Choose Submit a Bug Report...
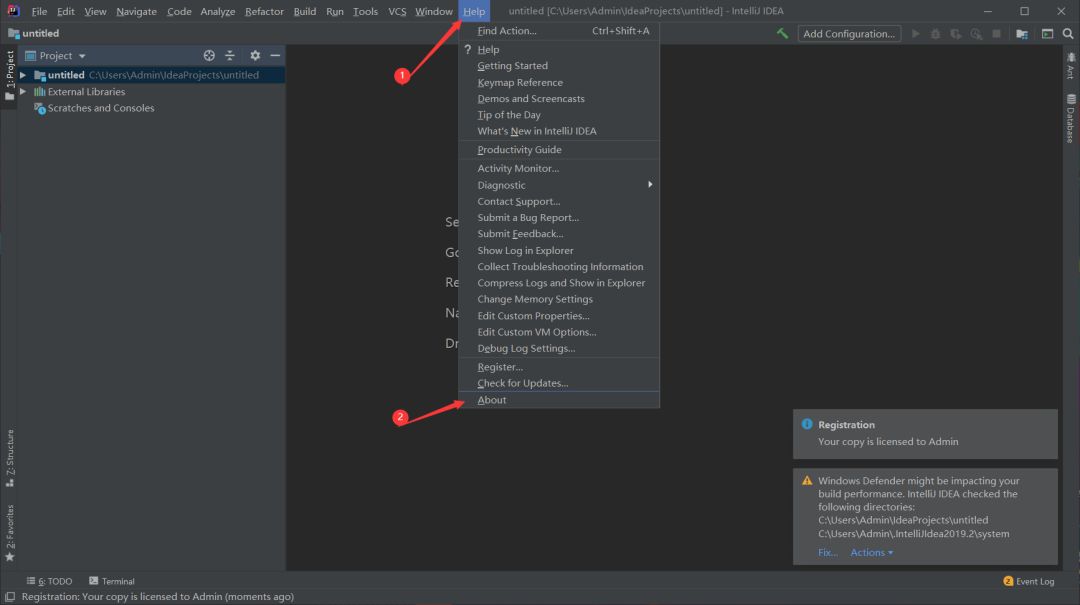The width and height of the screenshot is (1080, 605). pyautogui.click(x=559, y=217)
